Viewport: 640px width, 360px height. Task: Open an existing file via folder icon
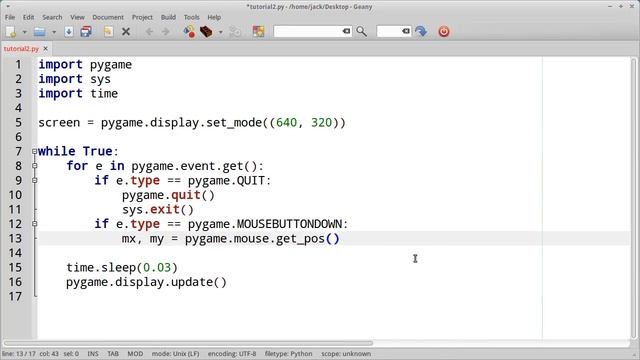pyautogui.click(x=40, y=32)
